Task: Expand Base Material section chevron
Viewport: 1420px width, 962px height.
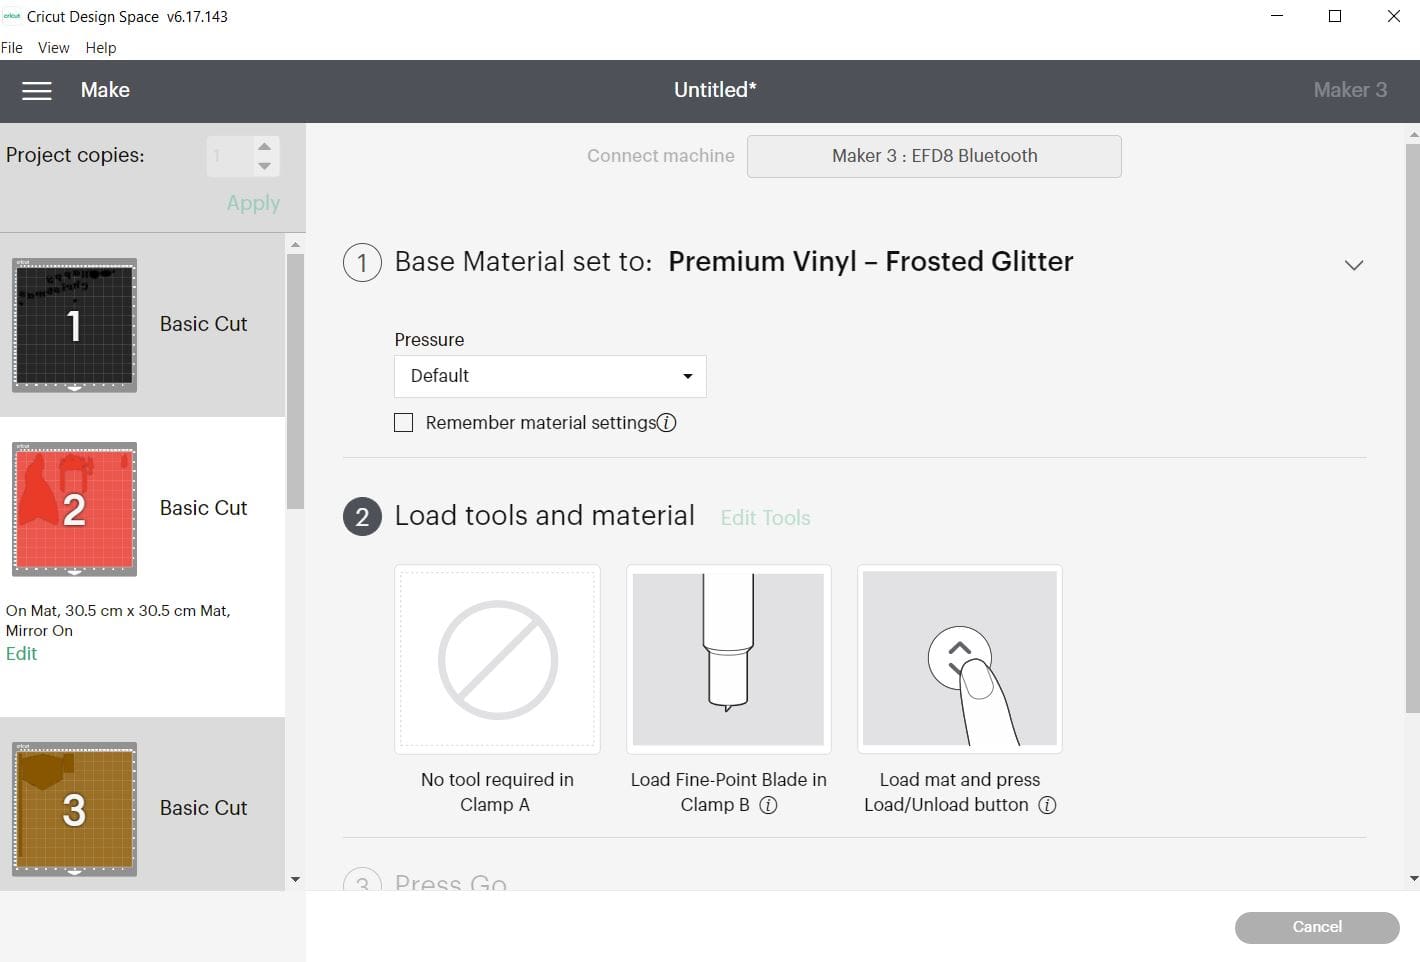Action: click(1353, 265)
